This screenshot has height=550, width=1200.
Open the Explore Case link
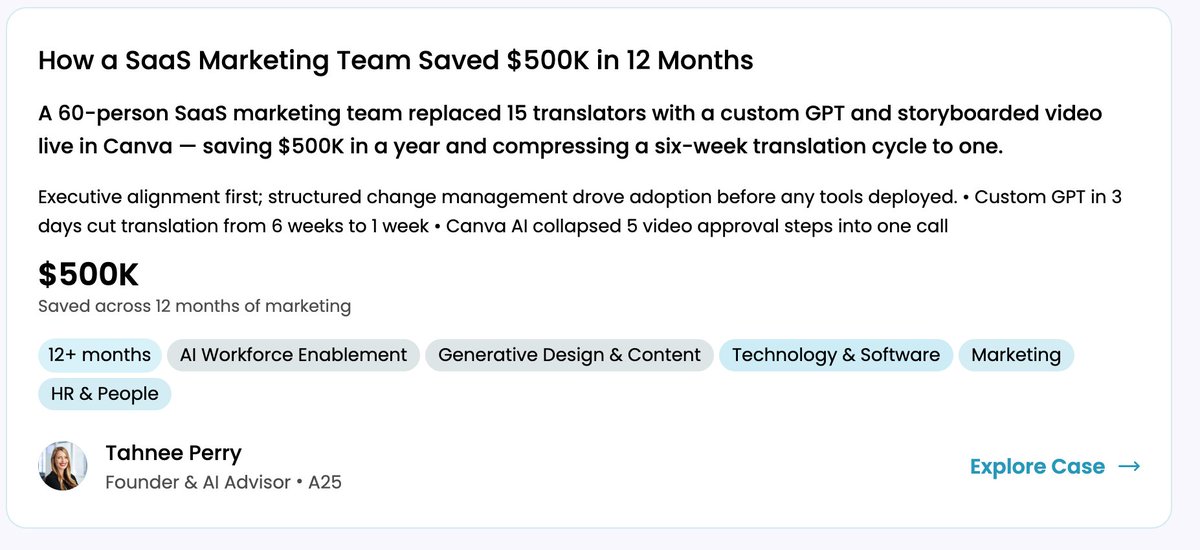pos(1055,466)
